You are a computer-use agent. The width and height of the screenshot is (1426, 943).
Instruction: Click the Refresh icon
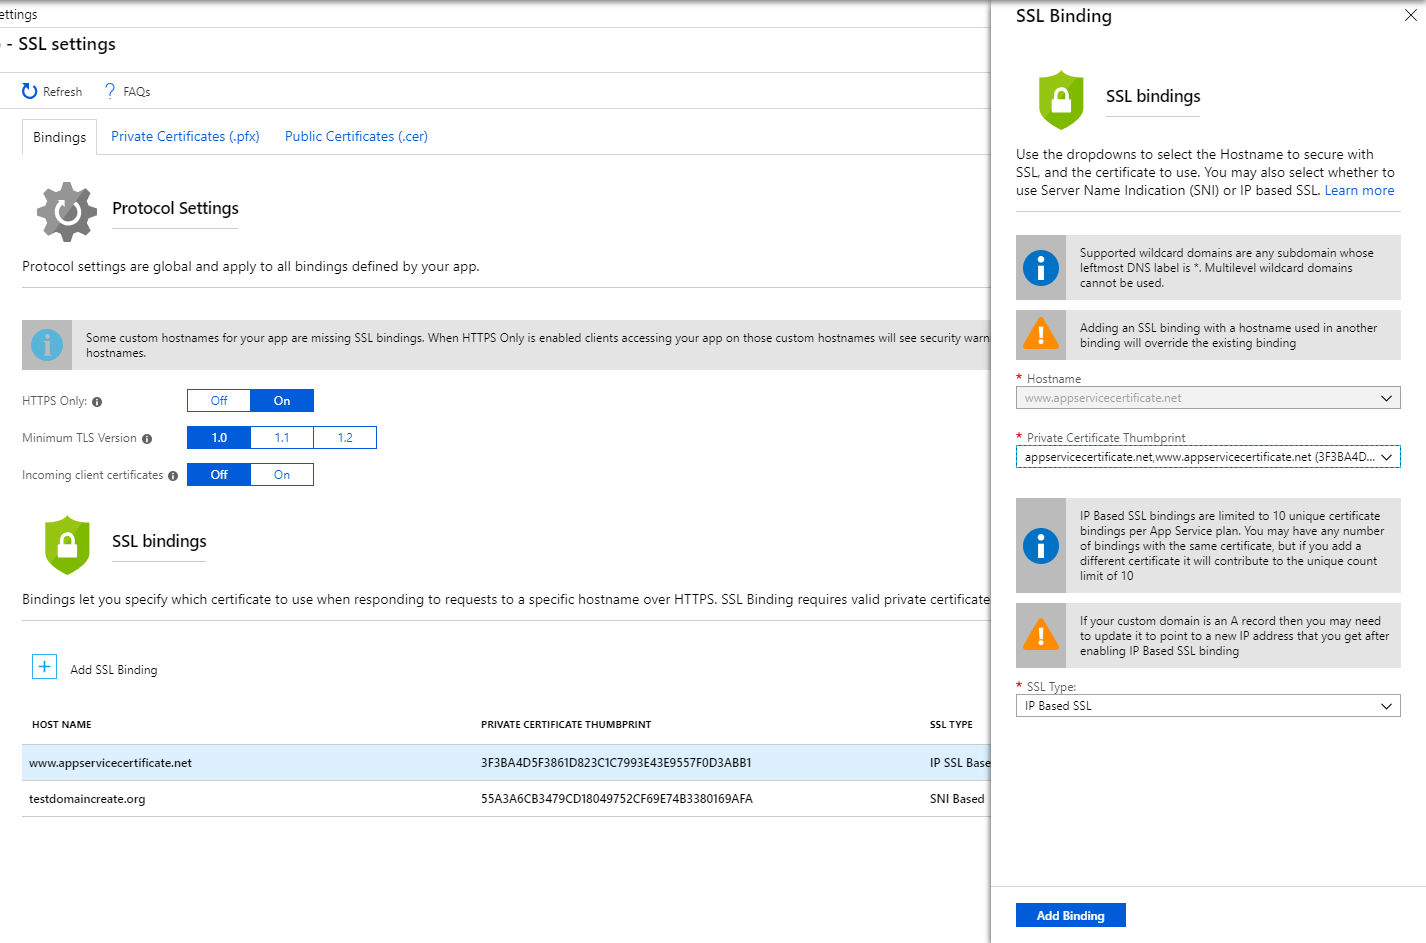(x=30, y=91)
